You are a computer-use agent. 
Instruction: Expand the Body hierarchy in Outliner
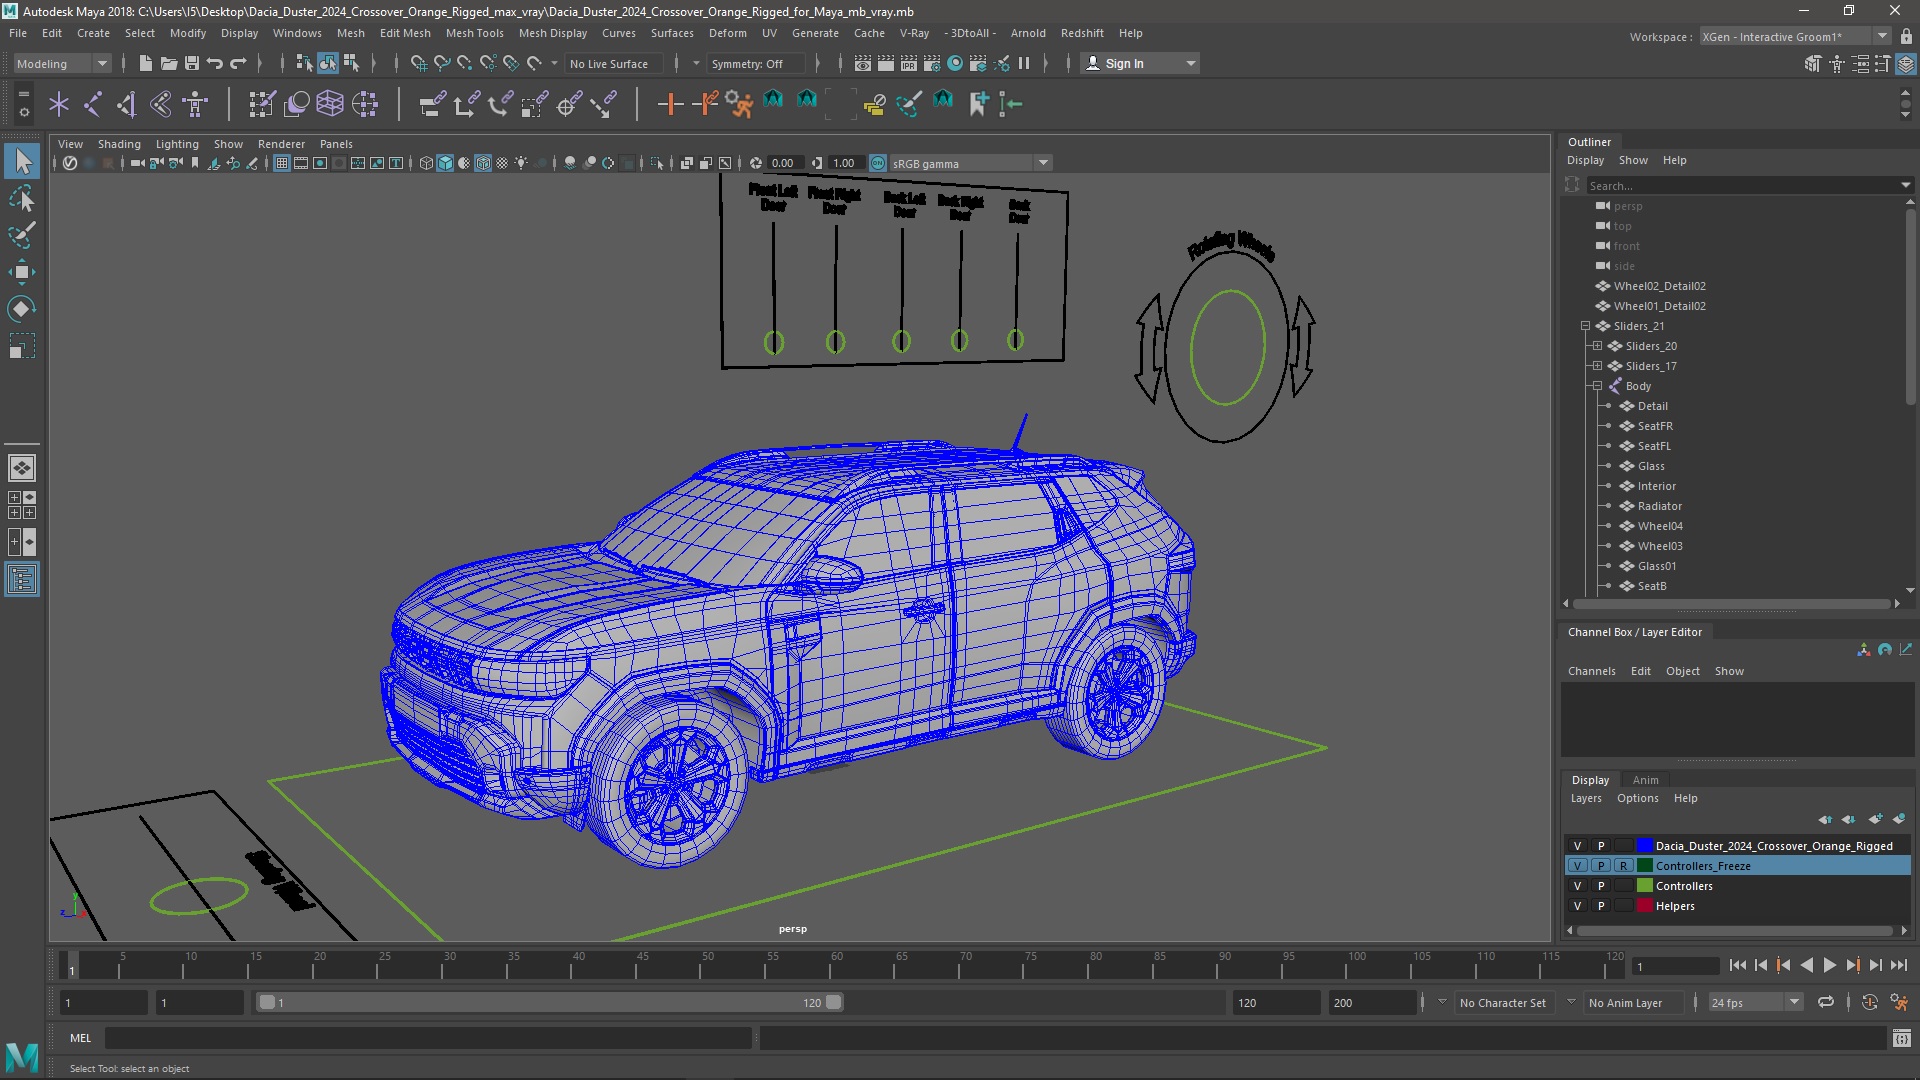(x=1596, y=385)
